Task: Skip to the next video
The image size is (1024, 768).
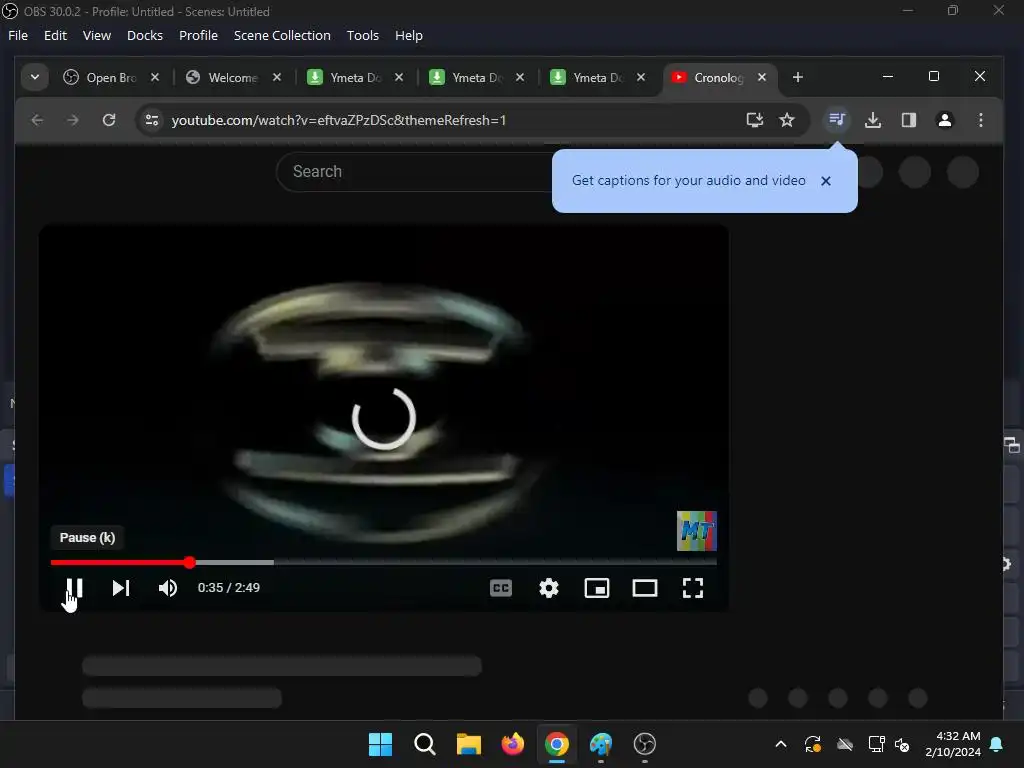Action: (121, 588)
